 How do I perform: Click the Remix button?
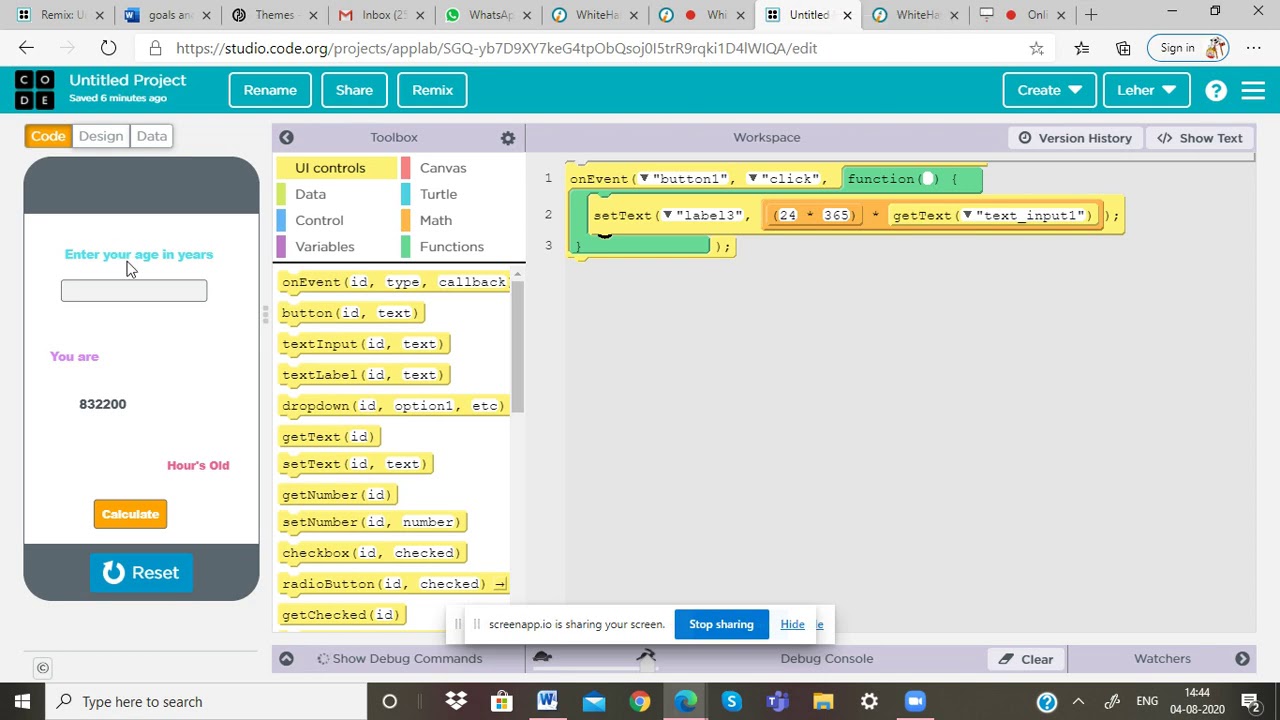pyautogui.click(x=432, y=90)
